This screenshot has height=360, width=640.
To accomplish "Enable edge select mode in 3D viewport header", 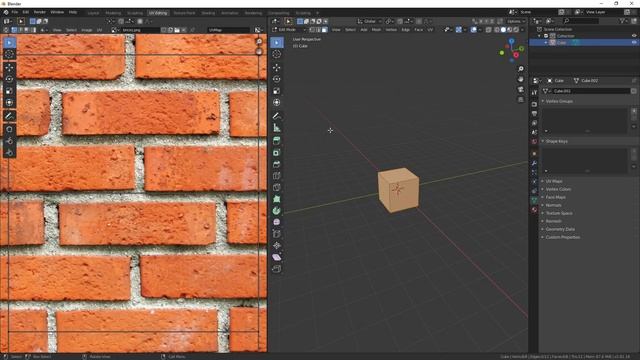I will point(318,30).
